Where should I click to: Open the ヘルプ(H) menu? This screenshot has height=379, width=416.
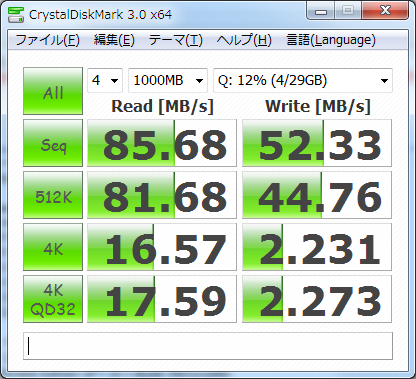pos(244,40)
